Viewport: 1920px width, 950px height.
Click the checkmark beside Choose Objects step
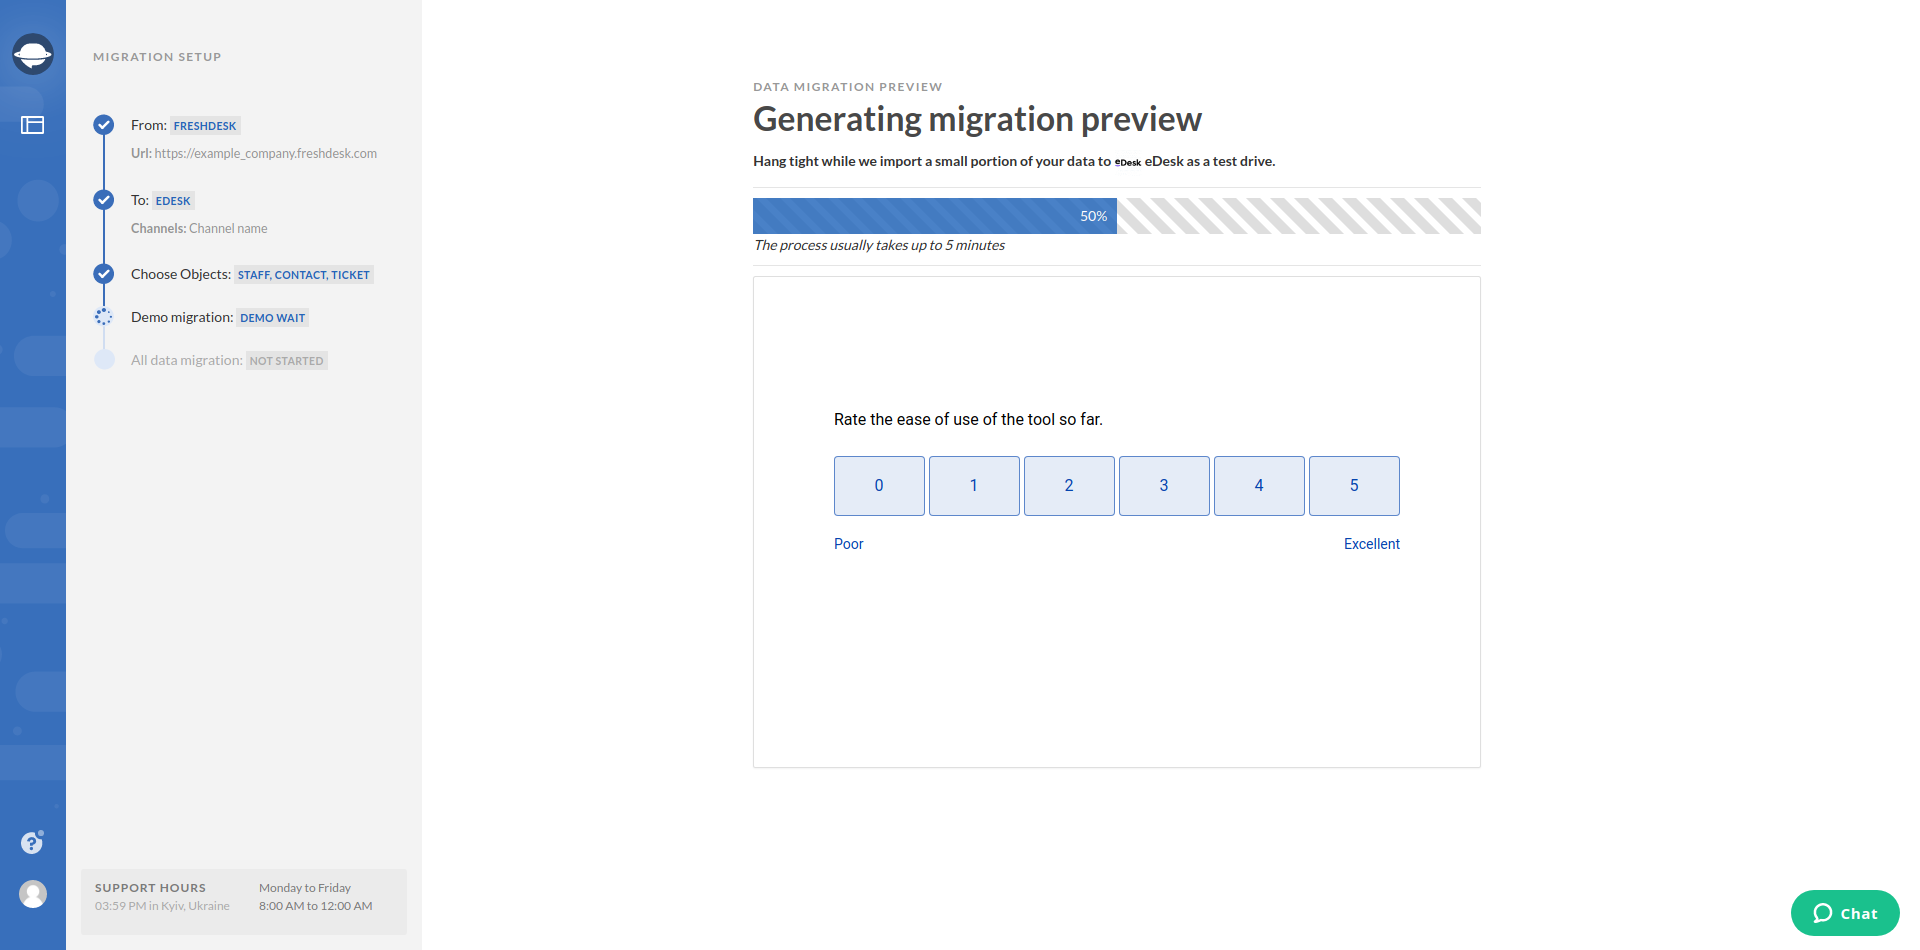104,274
